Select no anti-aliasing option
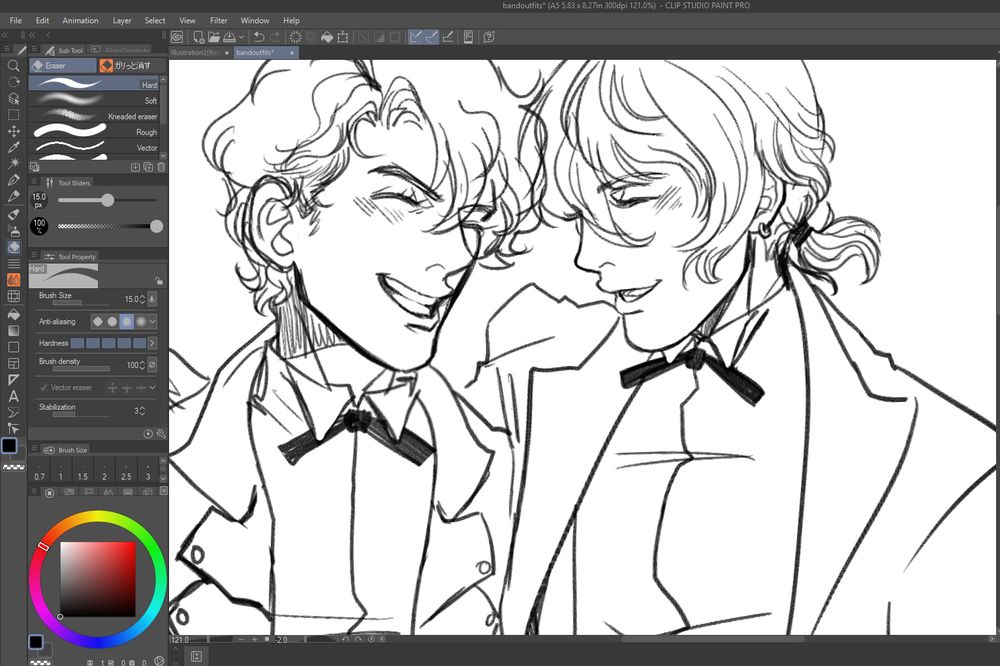 98,322
